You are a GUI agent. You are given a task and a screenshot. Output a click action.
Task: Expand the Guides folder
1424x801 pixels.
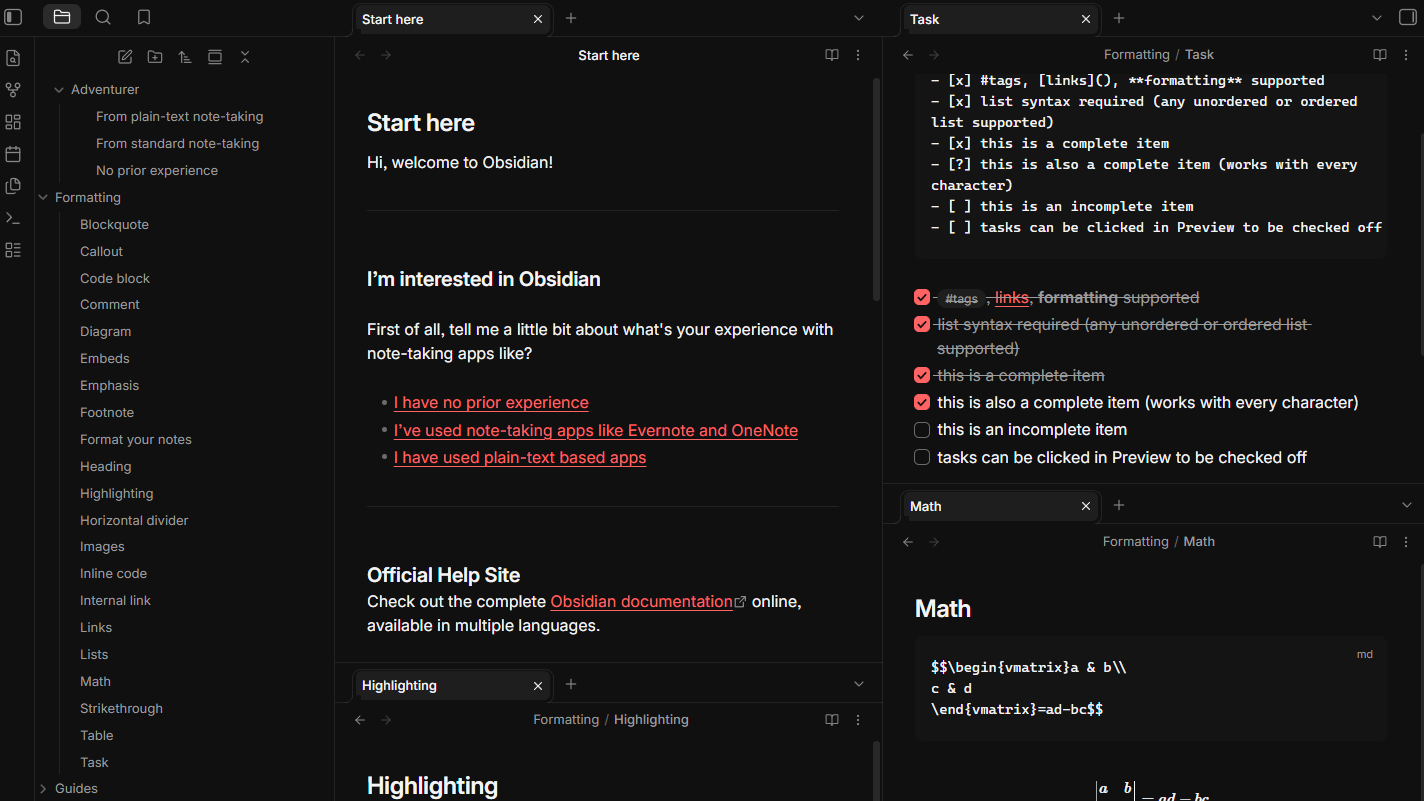(43, 789)
